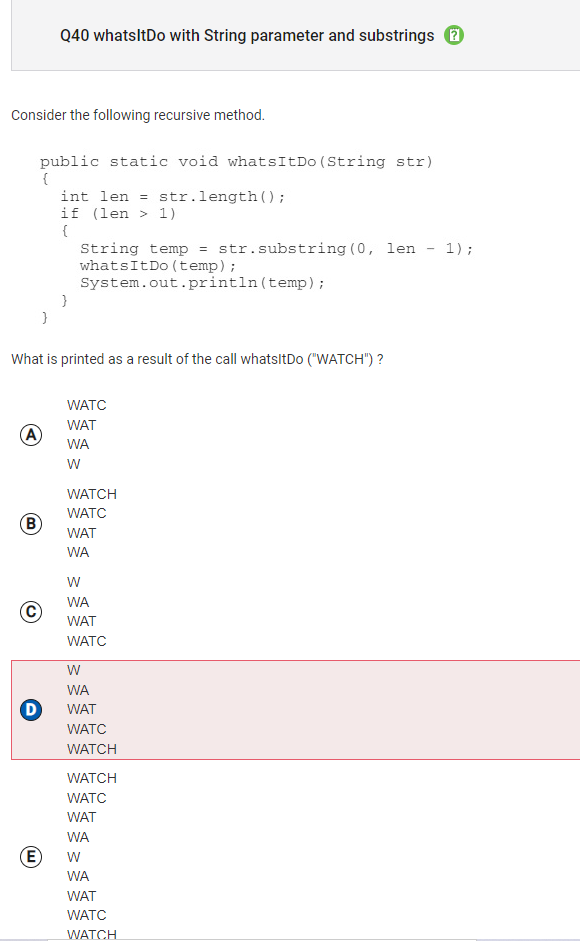Click the Q40 whatsItDo question title
This screenshot has height=941, width=580.
tap(247, 35)
